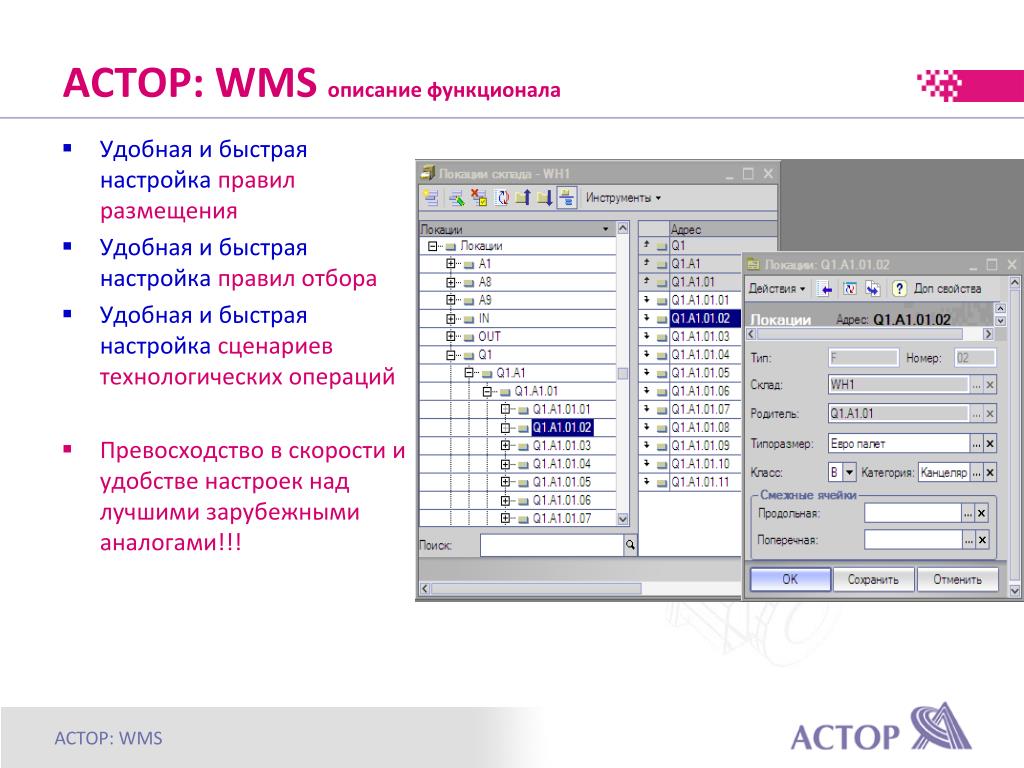Expand the A8 tree node
1024x768 pixels.
451,282
